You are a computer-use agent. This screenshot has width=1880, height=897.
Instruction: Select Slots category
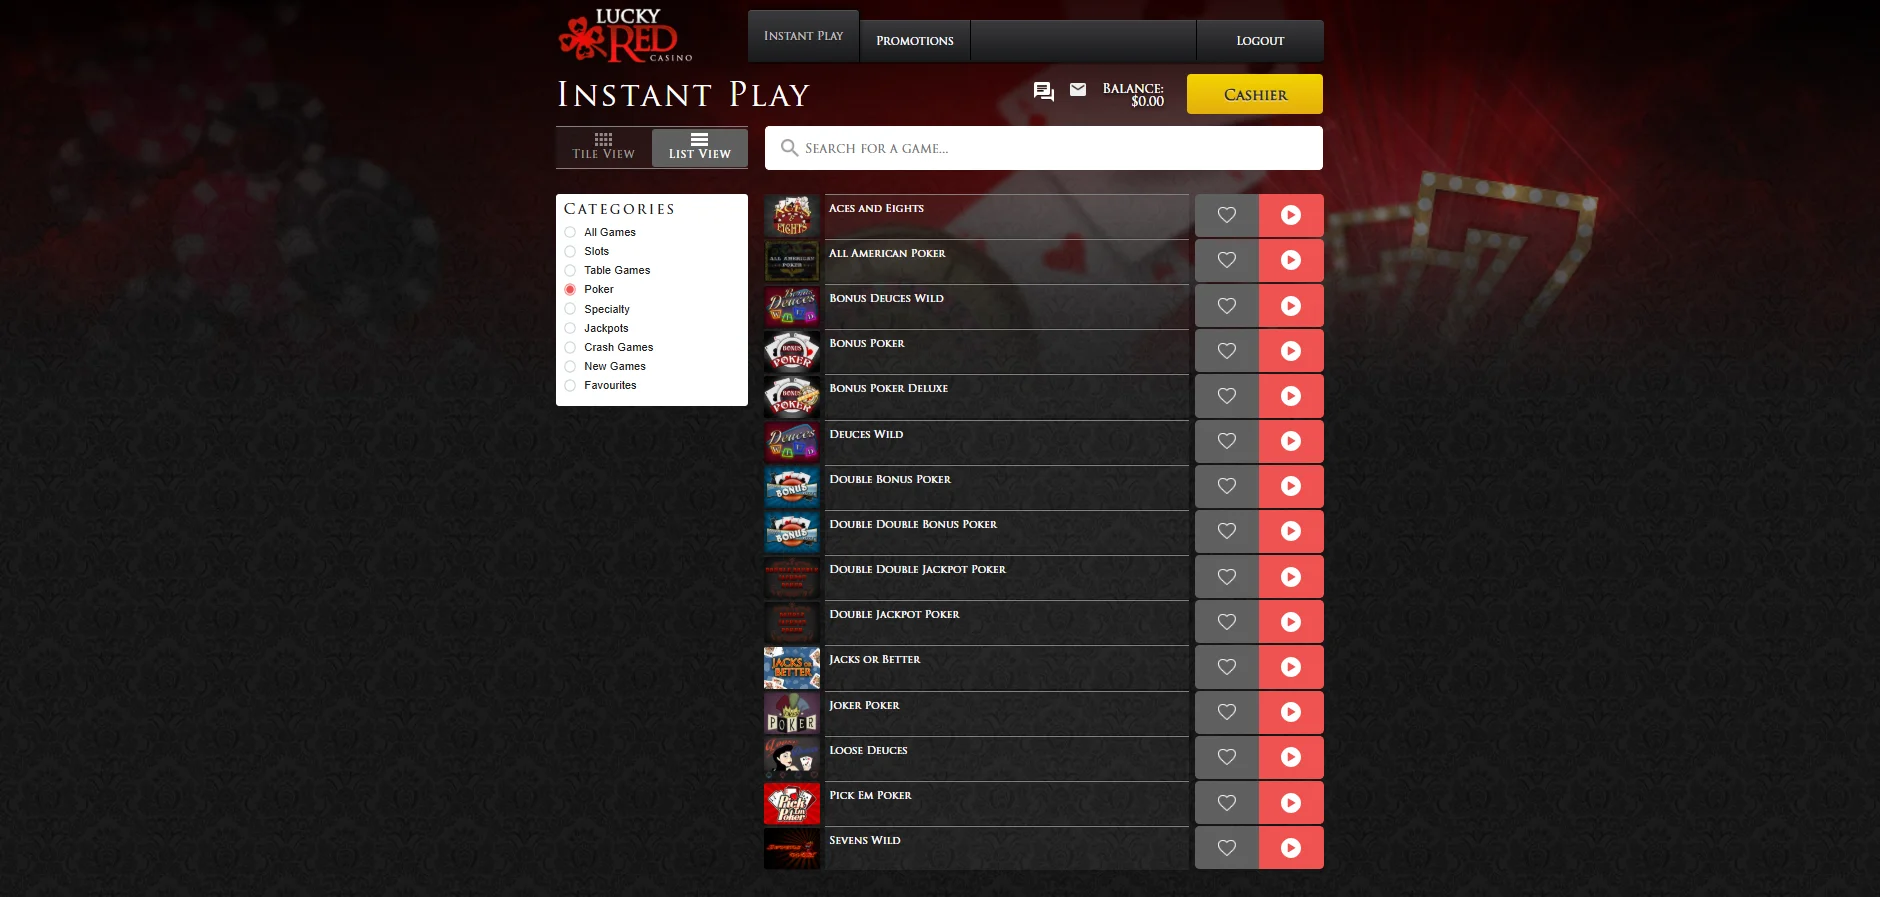click(570, 251)
